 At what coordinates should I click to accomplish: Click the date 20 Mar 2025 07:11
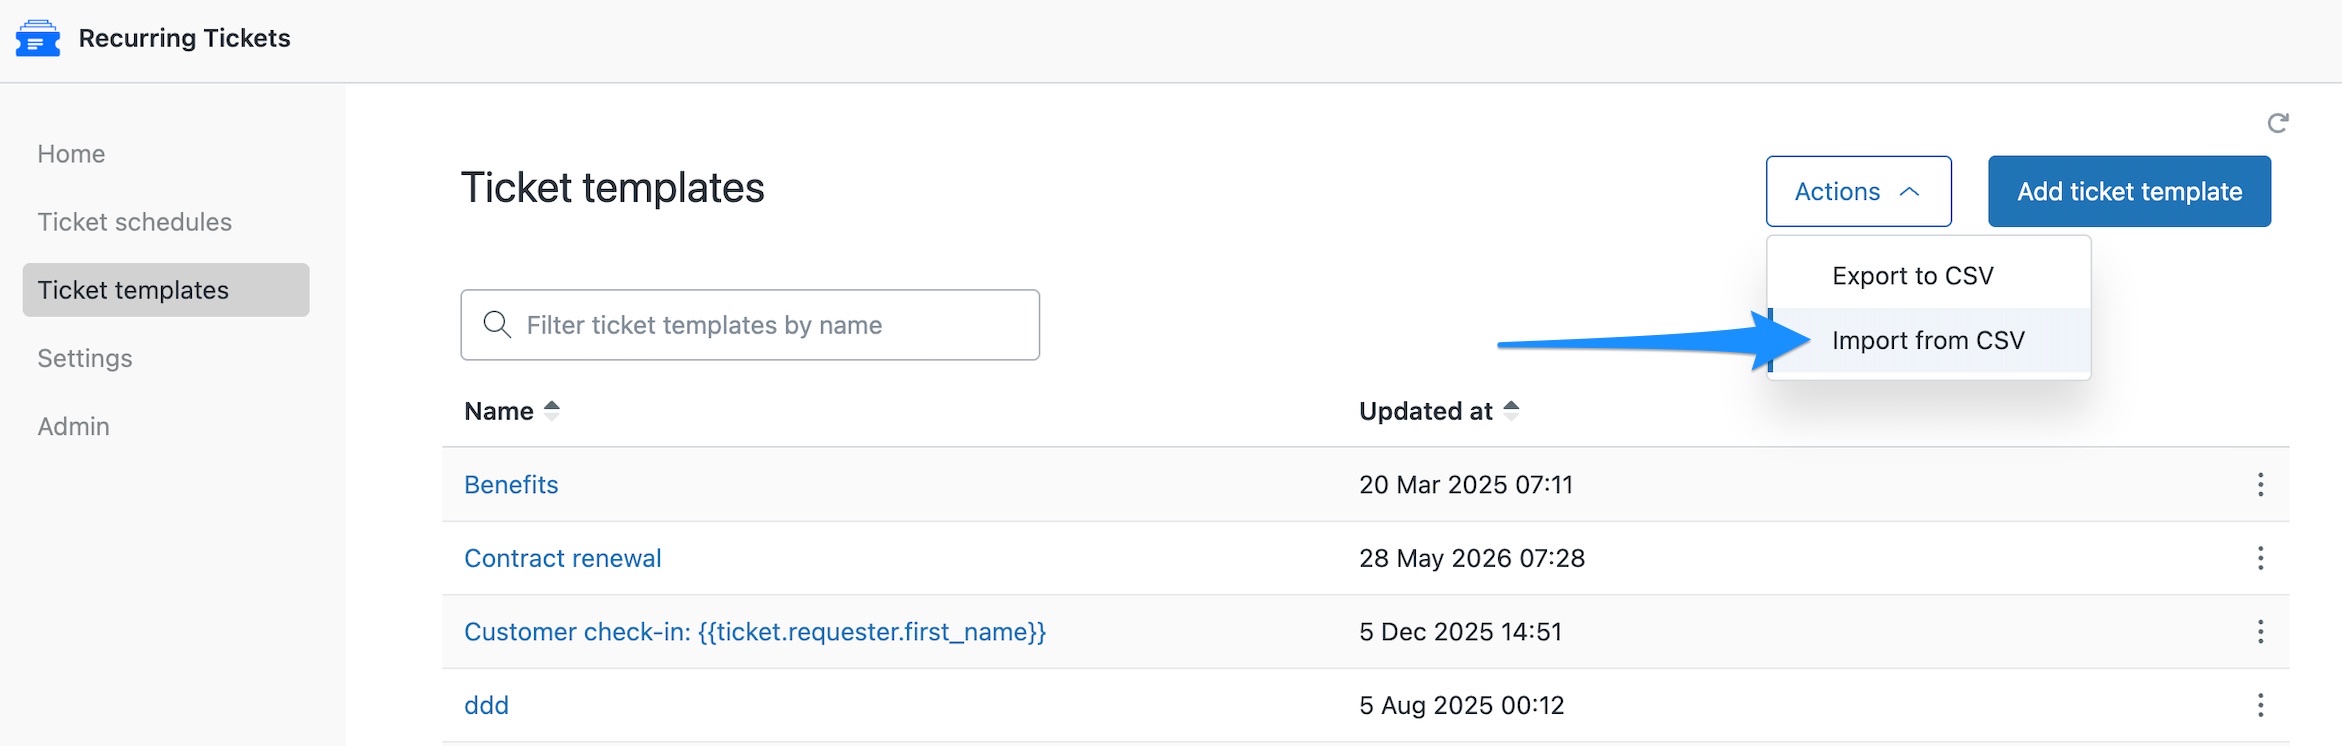pos(1466,485)
